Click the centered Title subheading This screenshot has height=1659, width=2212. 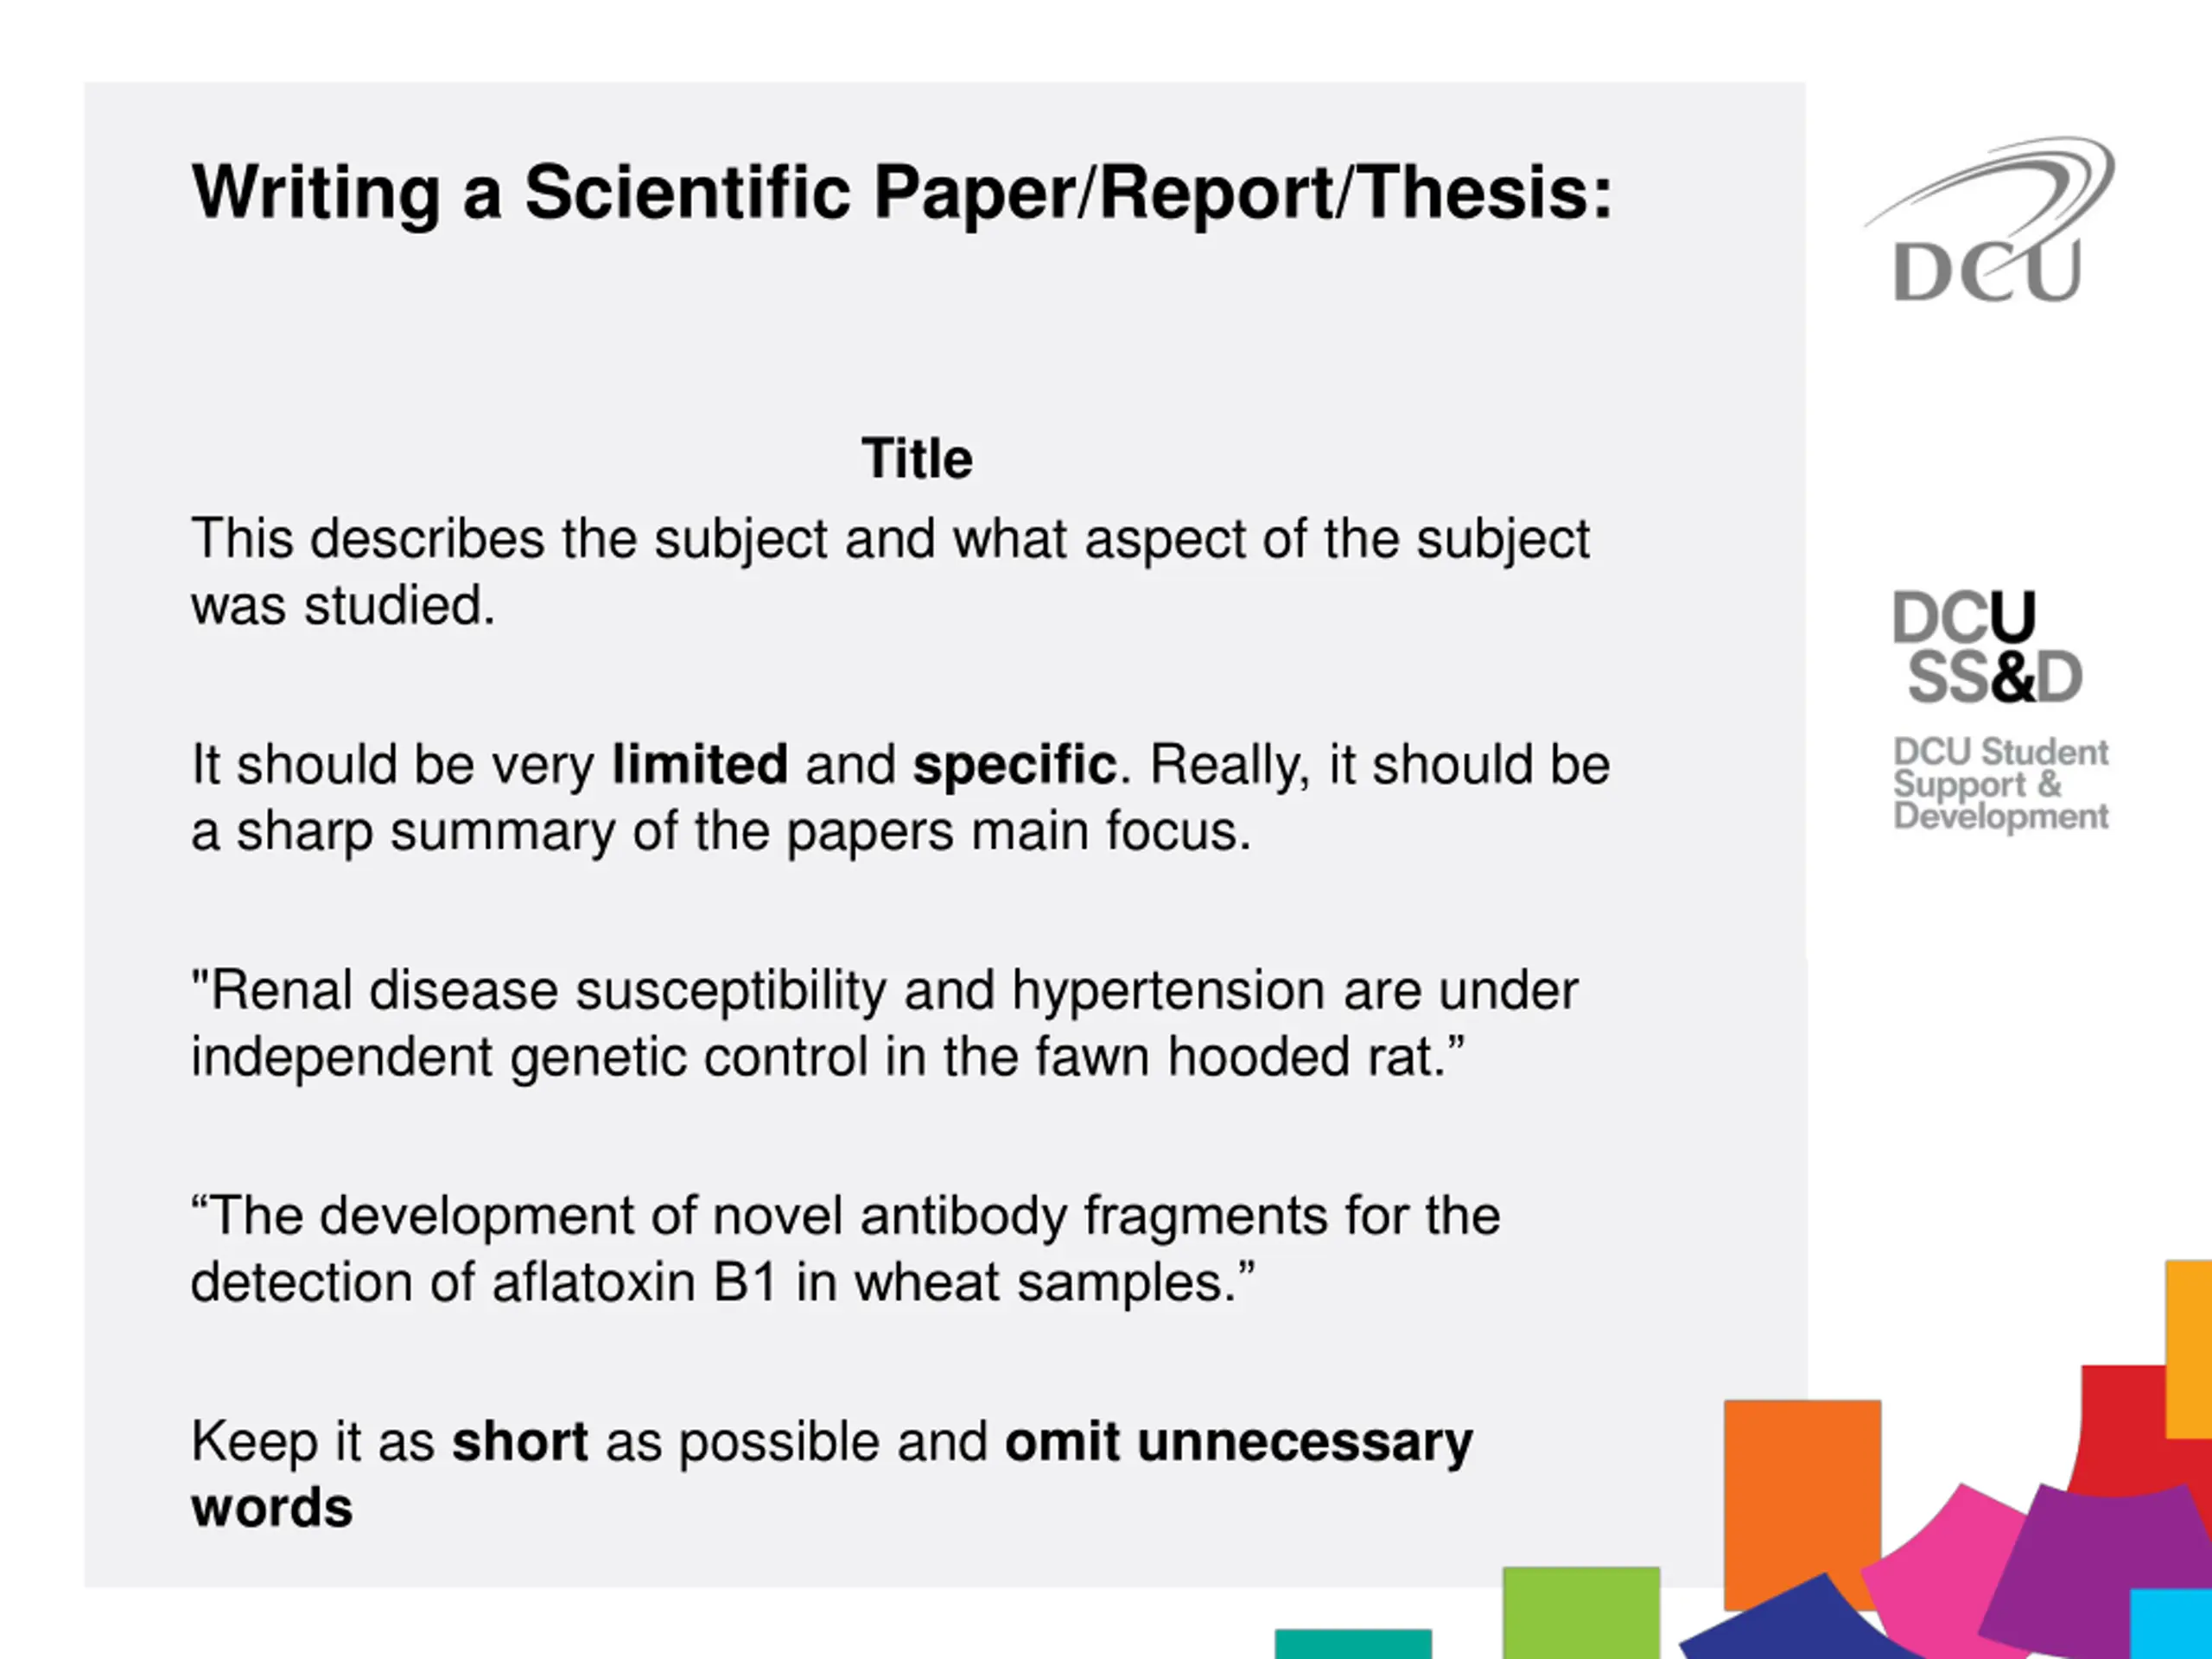click(x=917, y=459)
